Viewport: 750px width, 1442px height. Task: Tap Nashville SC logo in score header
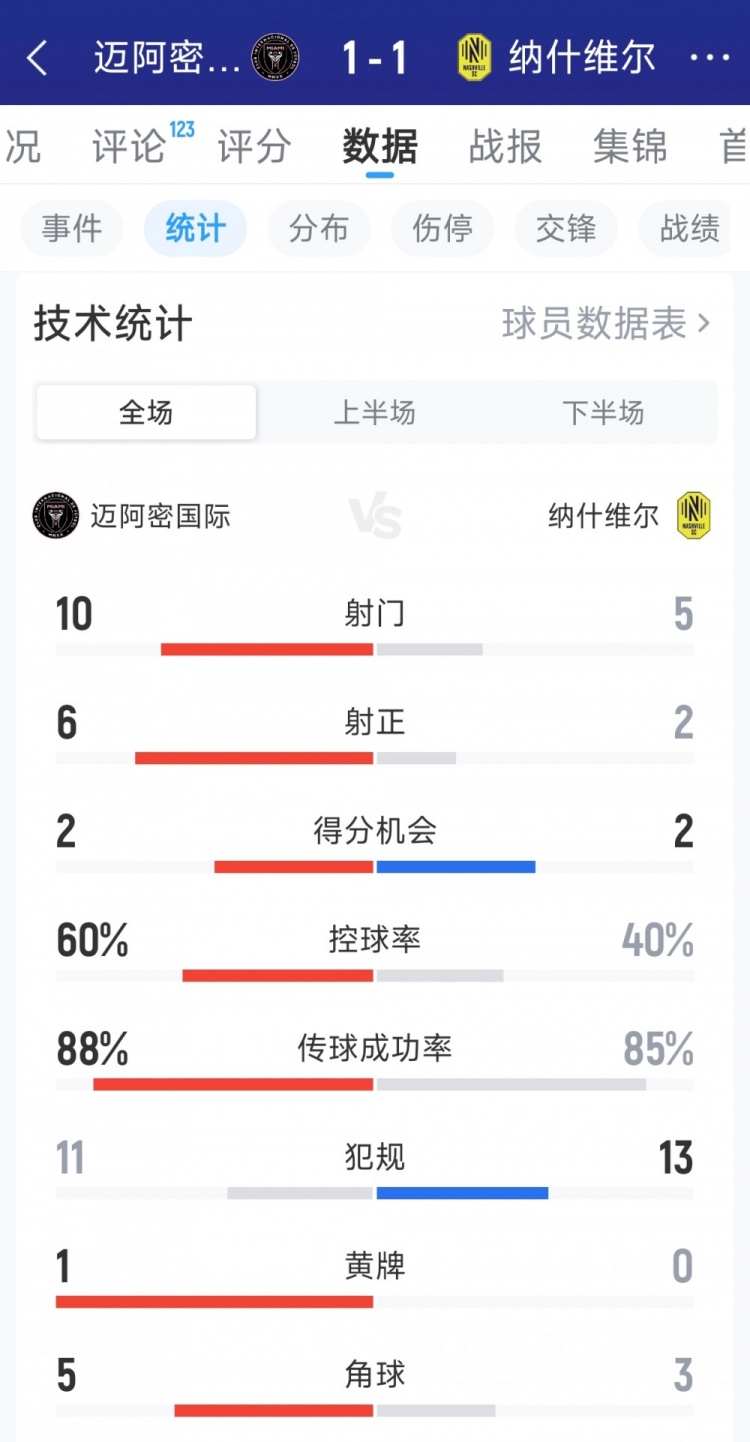coord(474,58)
